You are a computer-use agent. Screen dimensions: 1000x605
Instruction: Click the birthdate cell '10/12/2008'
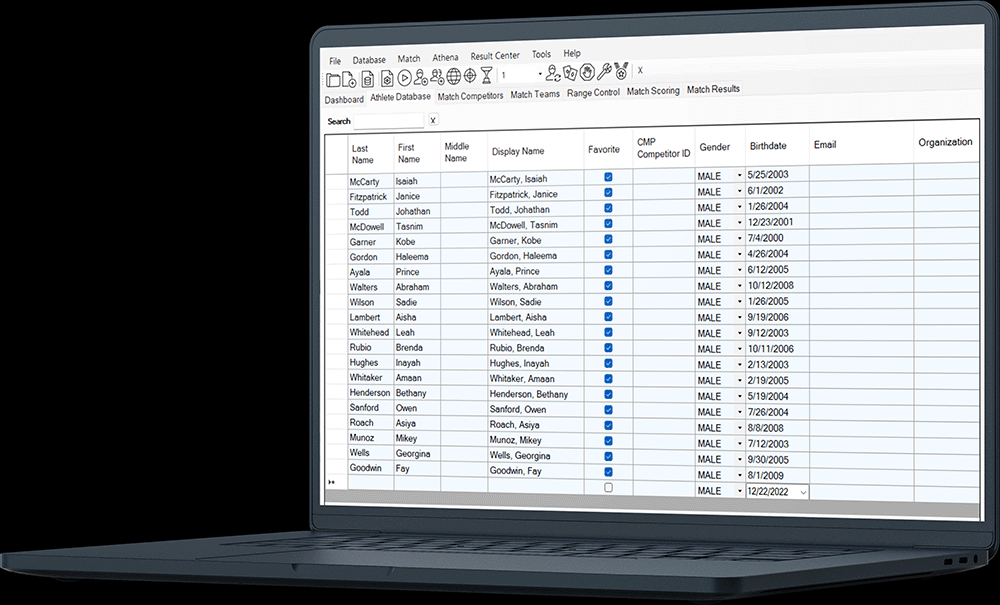click(x=777, y=286)
